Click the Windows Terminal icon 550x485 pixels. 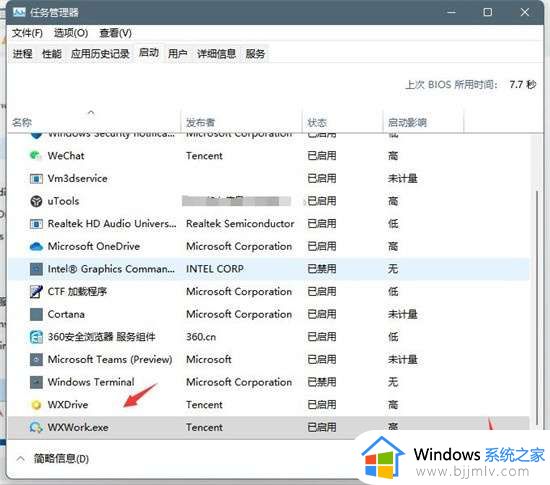[x=36, y=382]
